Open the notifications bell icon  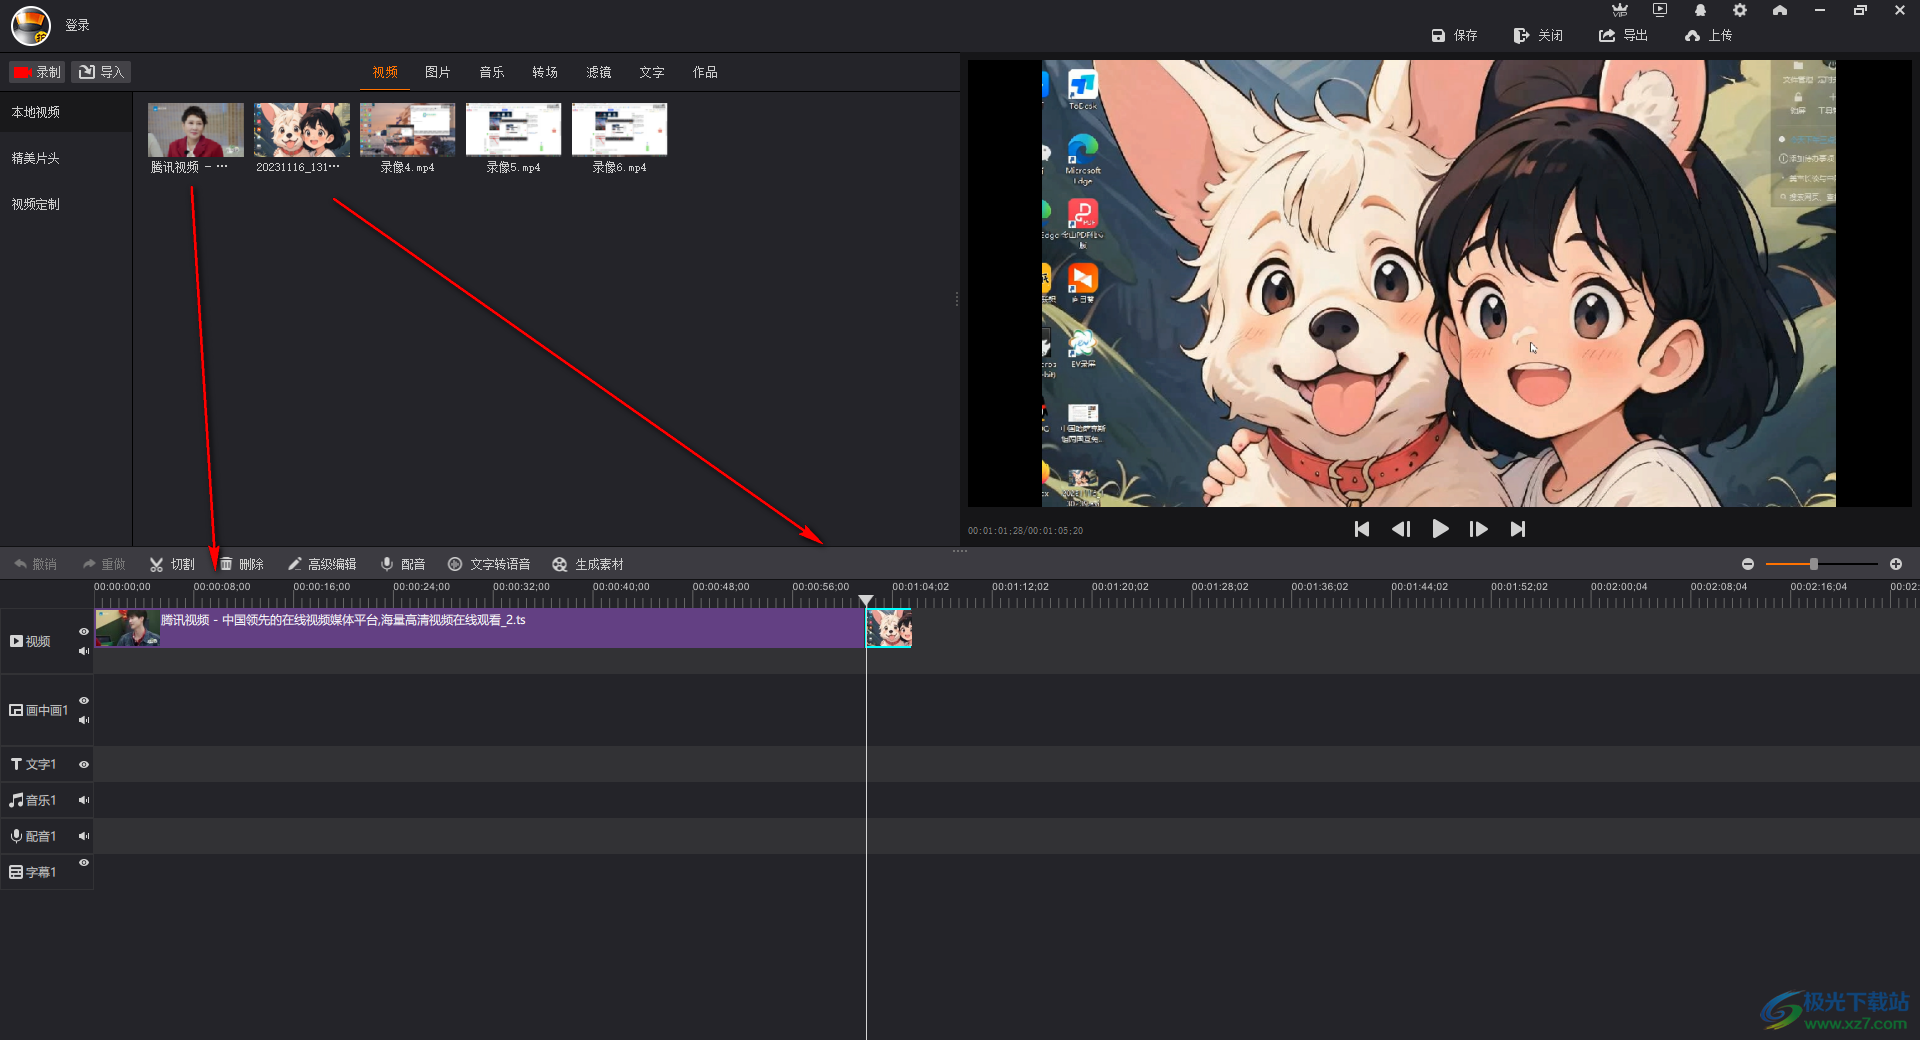coord(1700,10)
